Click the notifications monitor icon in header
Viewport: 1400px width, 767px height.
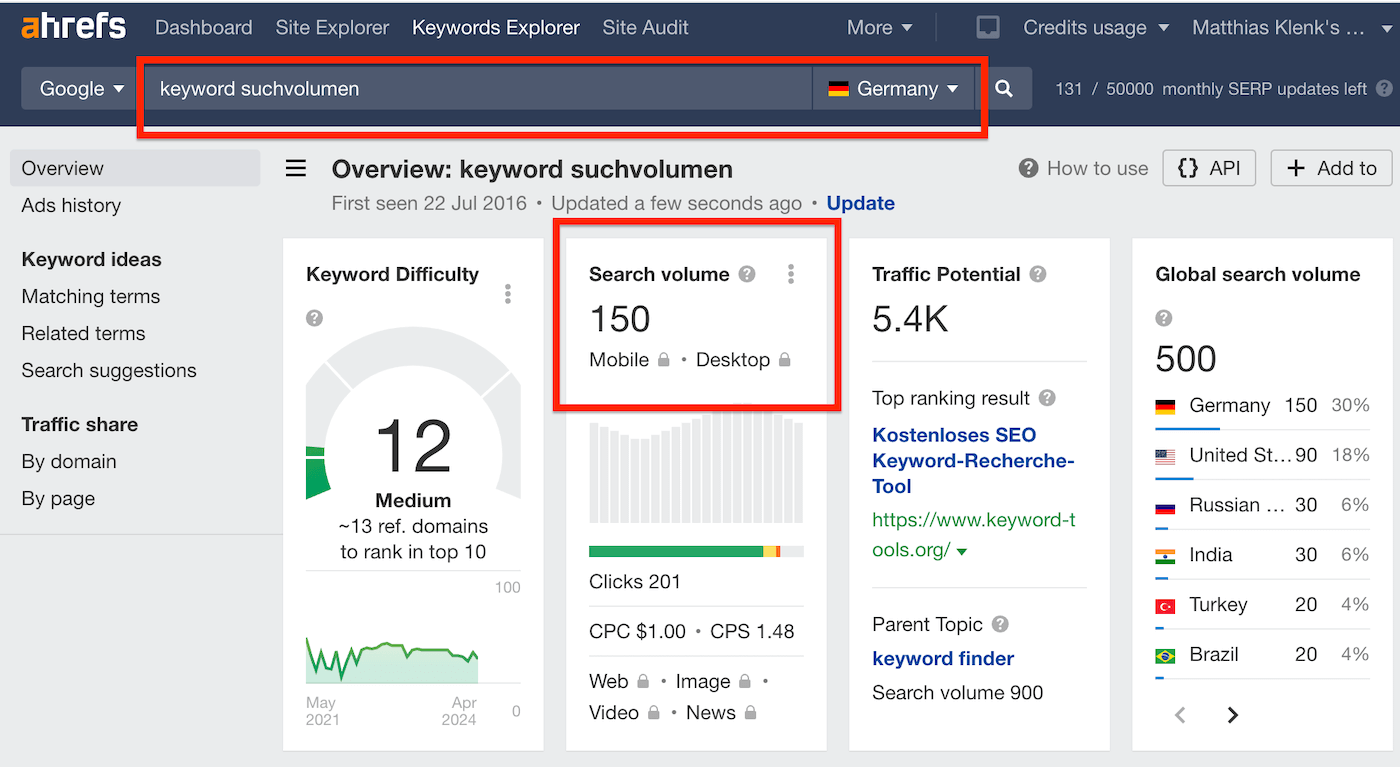[988, 28]
